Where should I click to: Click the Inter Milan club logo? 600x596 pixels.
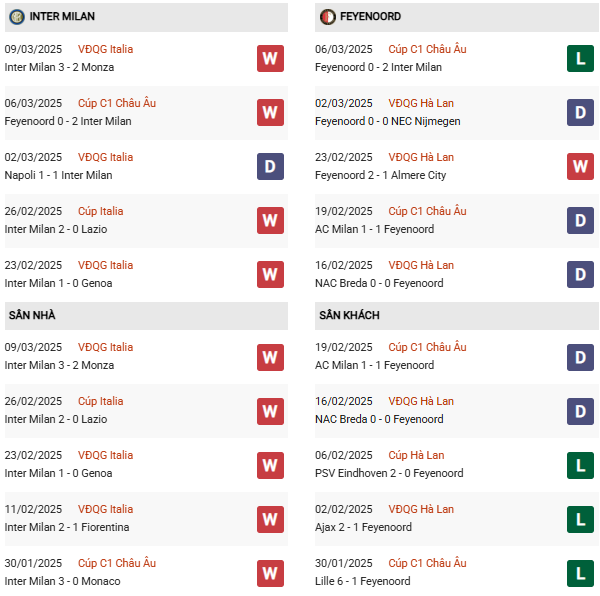pos(17,17)
